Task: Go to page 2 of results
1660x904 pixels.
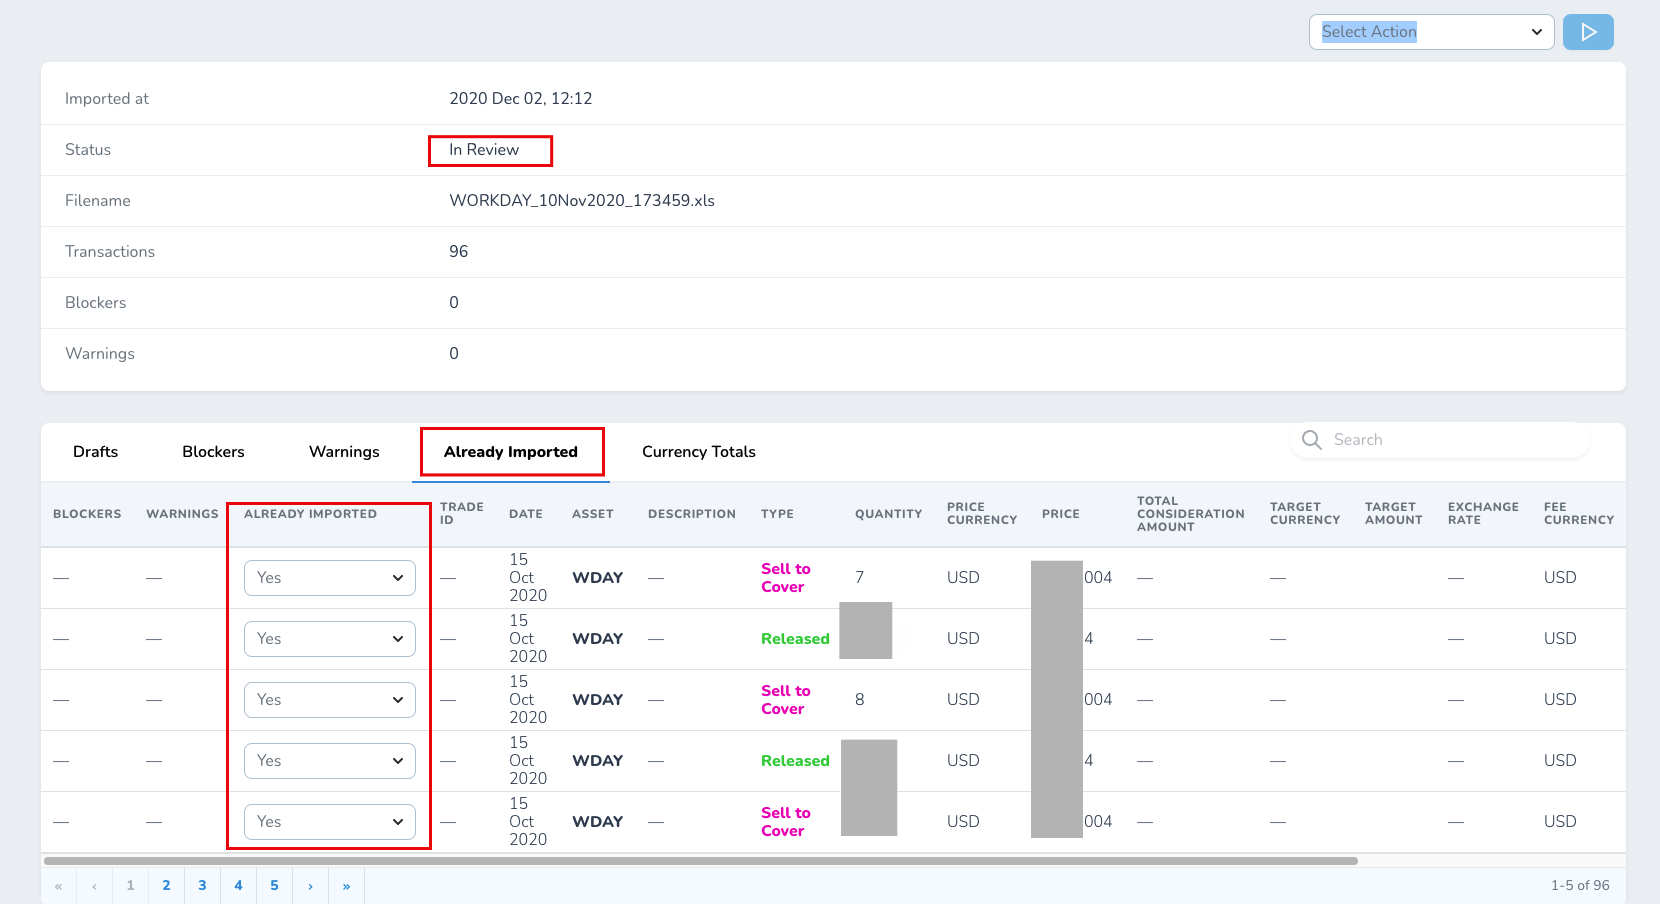Action: (x=166, y=886)
